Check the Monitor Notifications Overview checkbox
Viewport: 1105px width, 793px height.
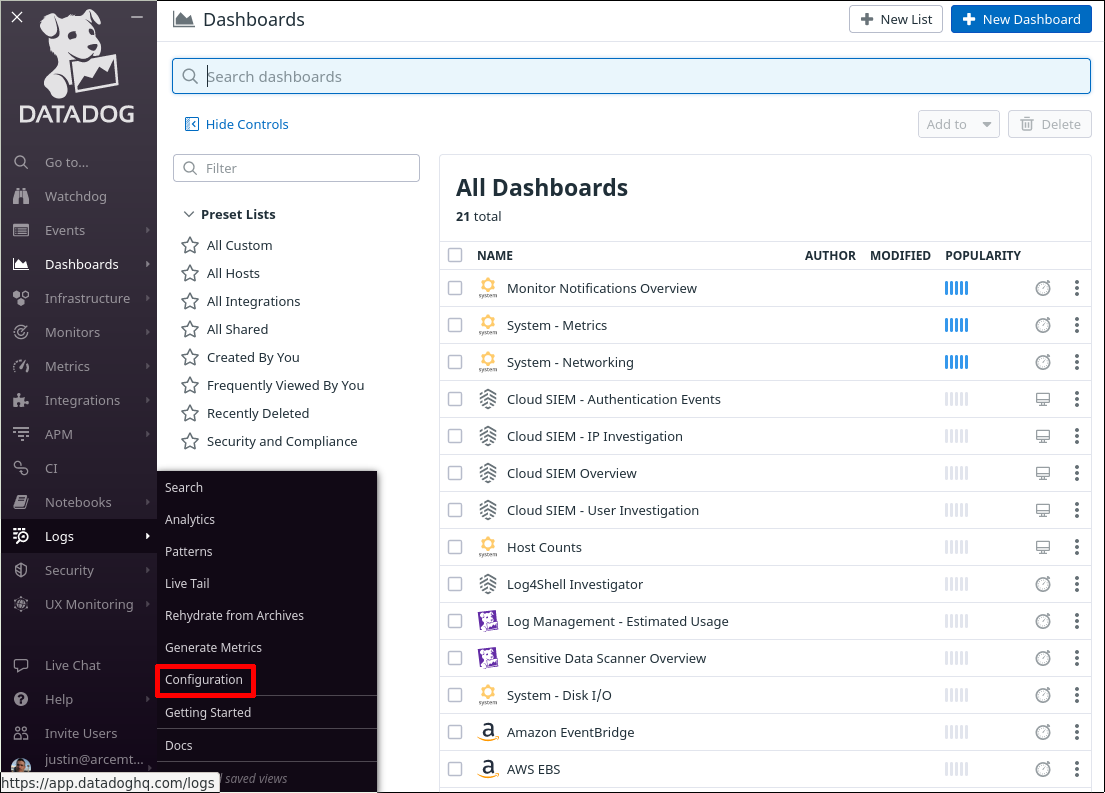[455, 288]
